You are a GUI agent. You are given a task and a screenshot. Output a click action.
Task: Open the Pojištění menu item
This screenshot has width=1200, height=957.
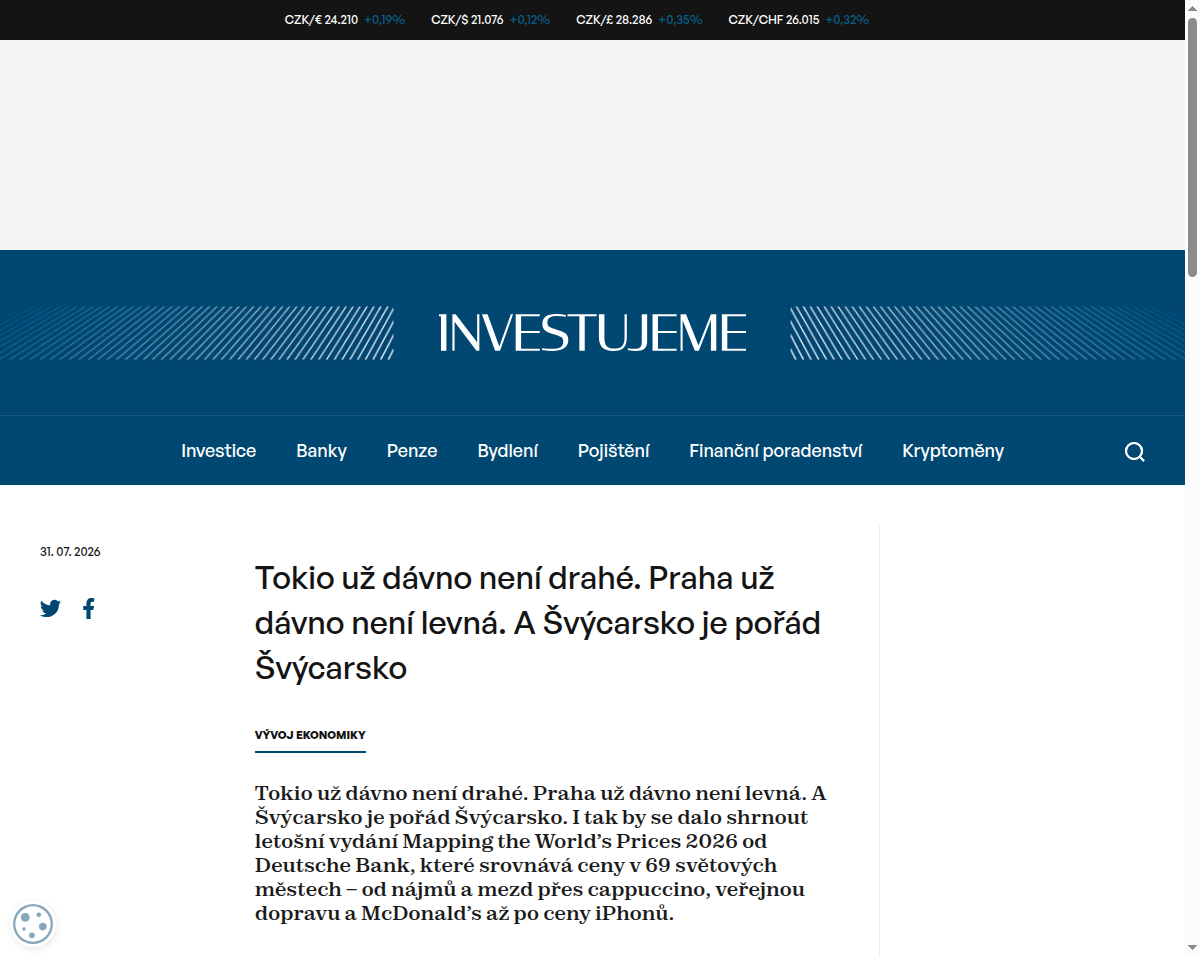coord(613,451)
